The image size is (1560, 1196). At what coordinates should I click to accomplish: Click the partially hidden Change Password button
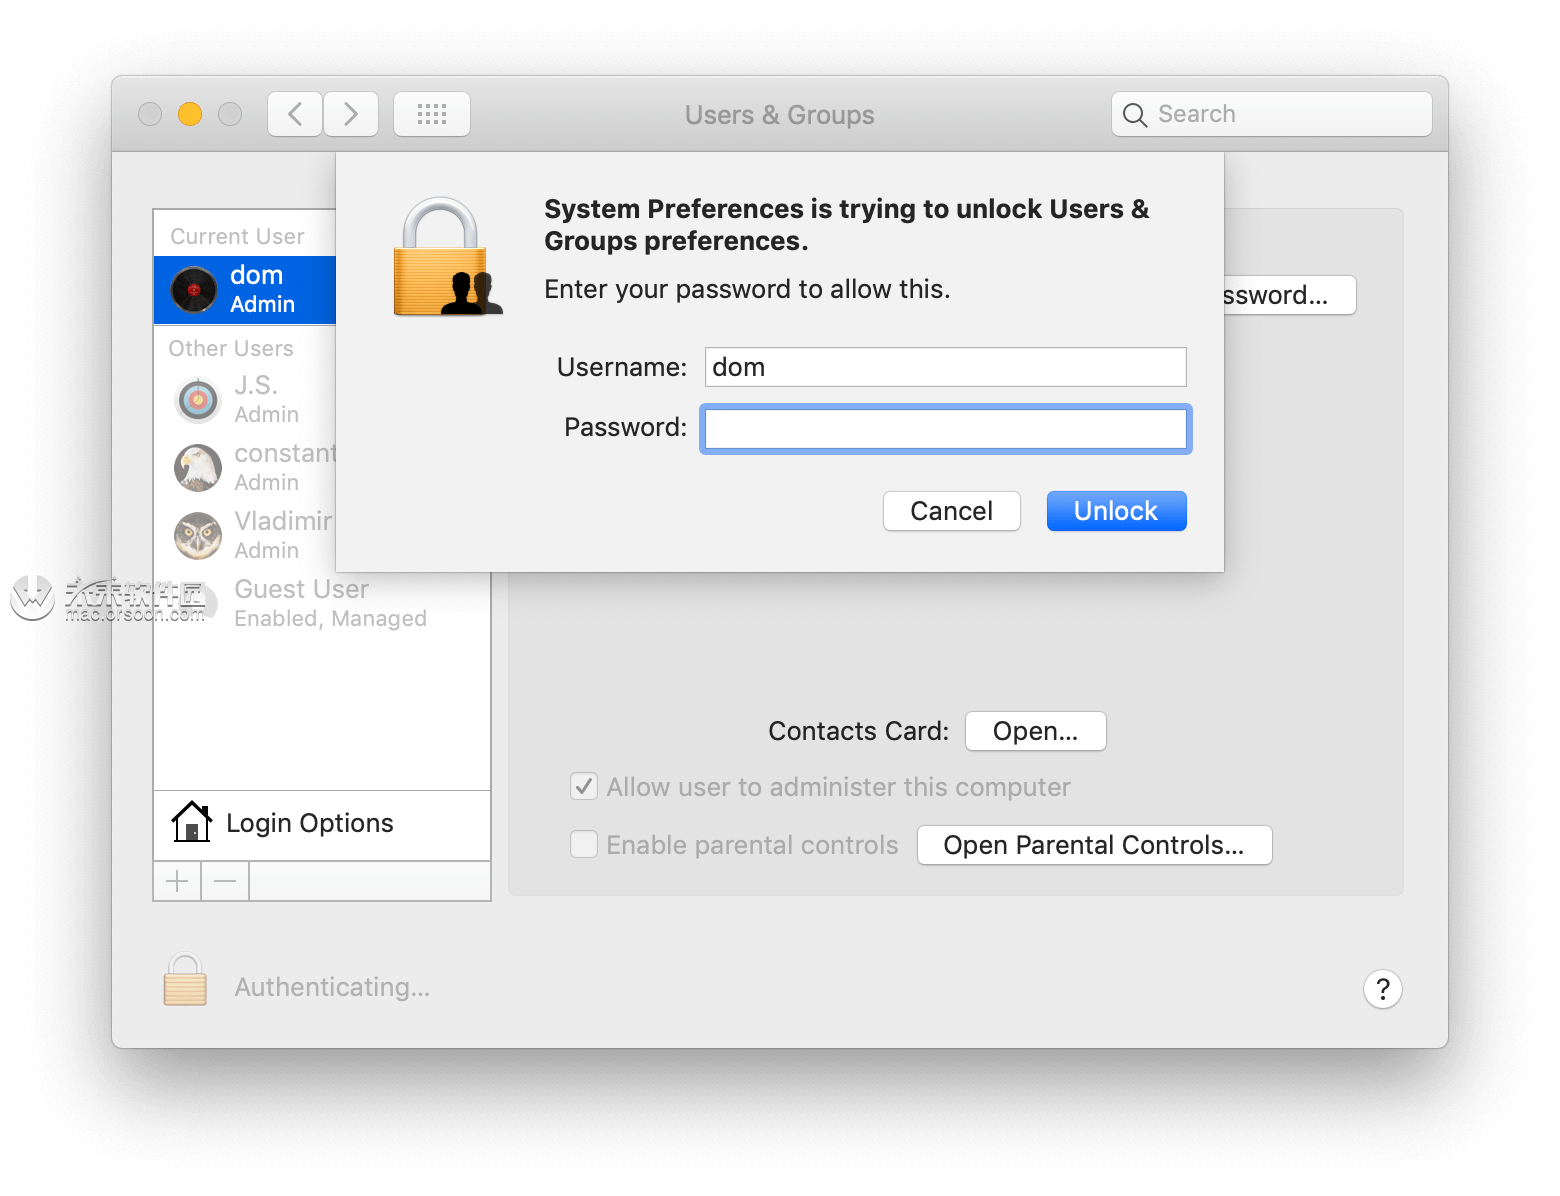pos(1289,295)
